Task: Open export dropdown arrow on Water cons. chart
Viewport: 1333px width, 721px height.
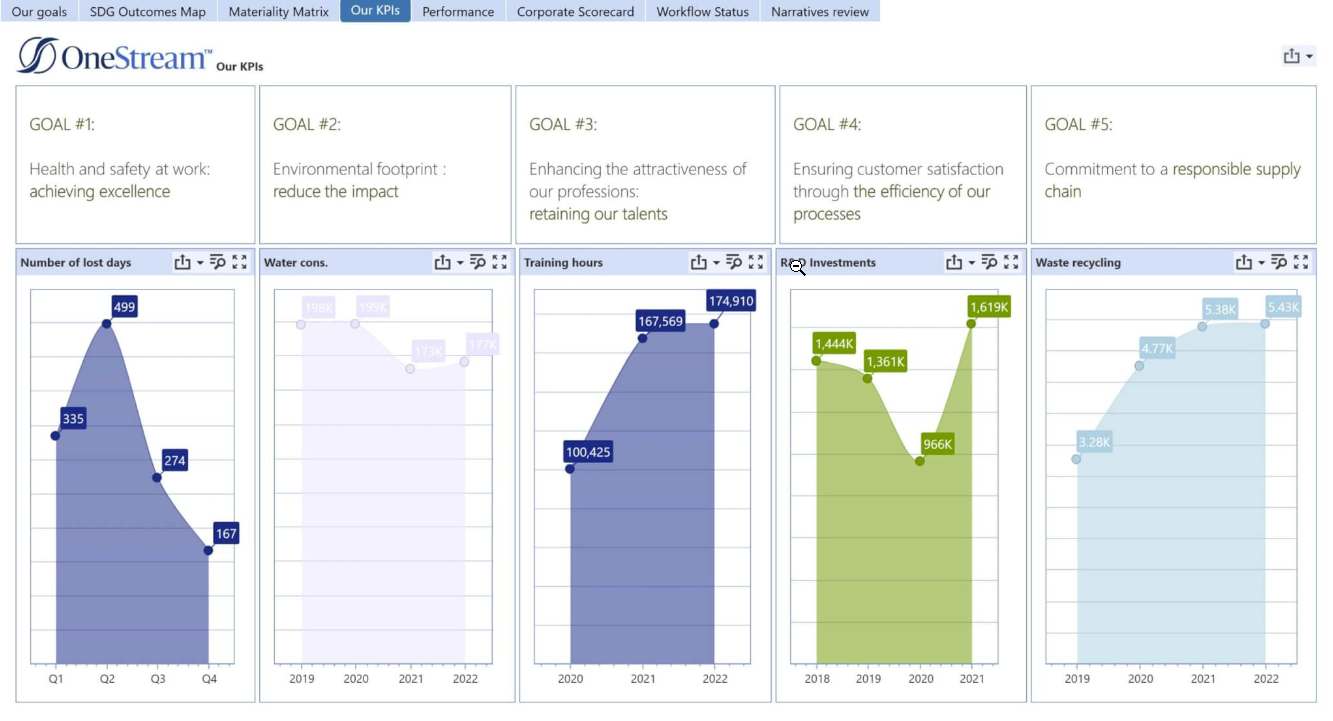Action: coord(460,263)
